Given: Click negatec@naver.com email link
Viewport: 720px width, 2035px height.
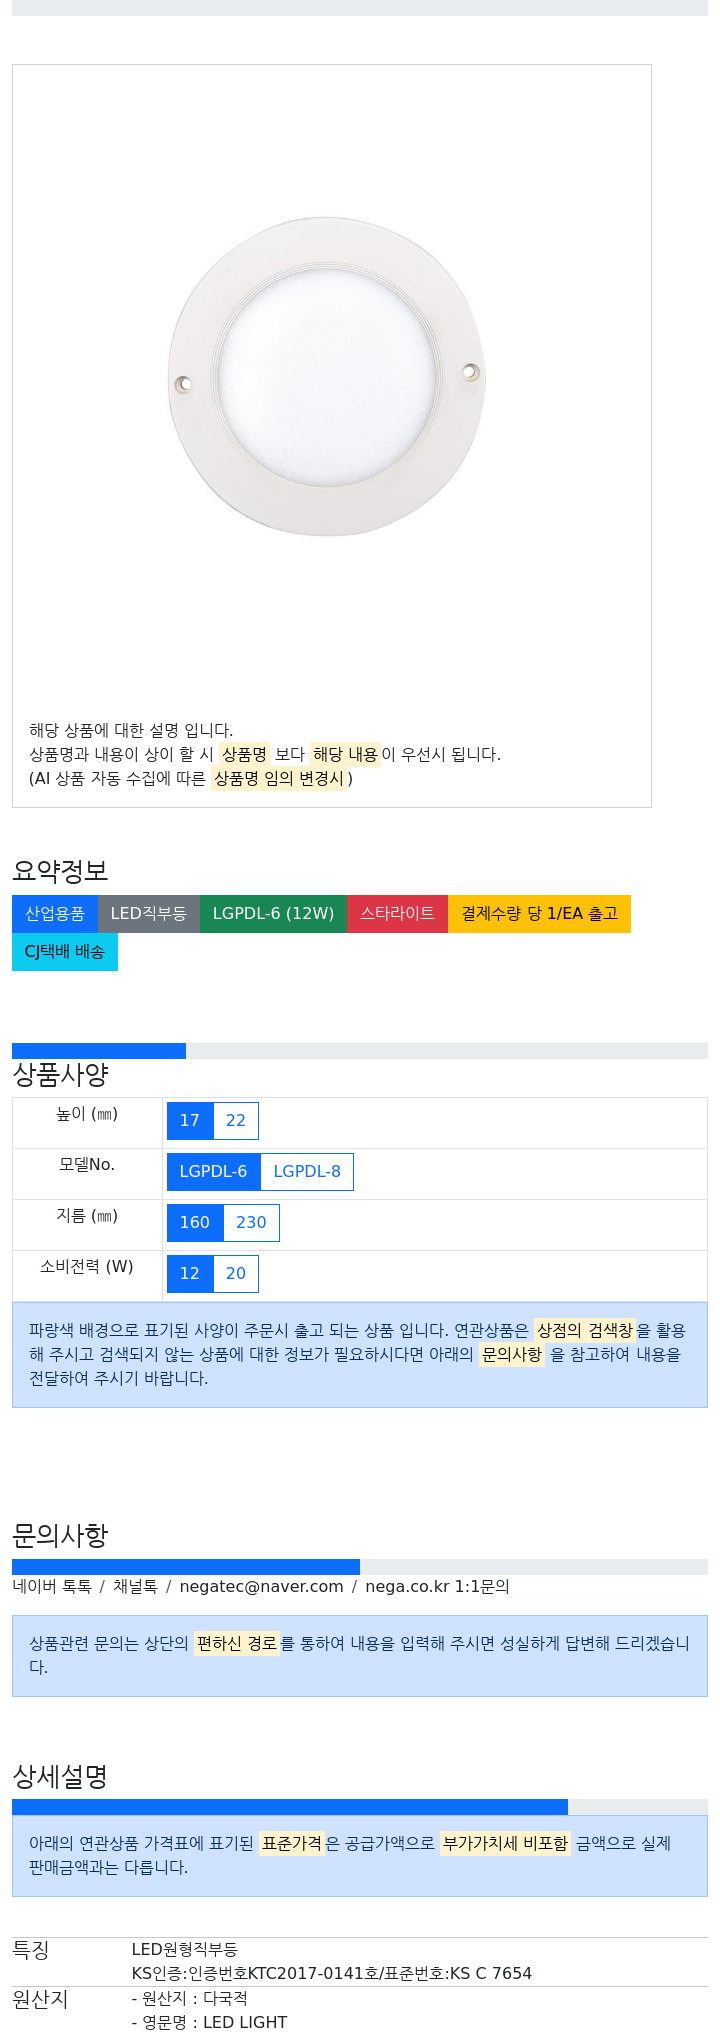Looking at the screenshot, I should 262,1586.
